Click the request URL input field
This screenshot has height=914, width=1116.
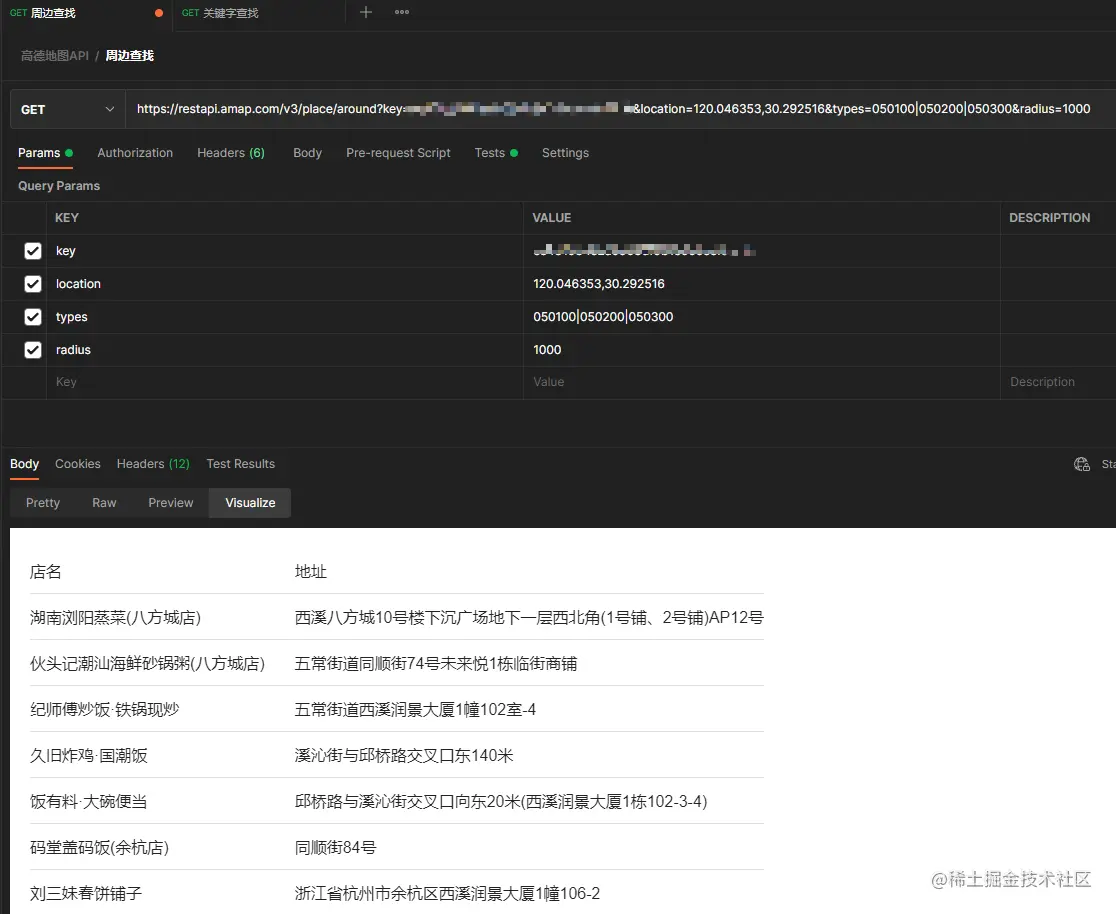[619, 109]
